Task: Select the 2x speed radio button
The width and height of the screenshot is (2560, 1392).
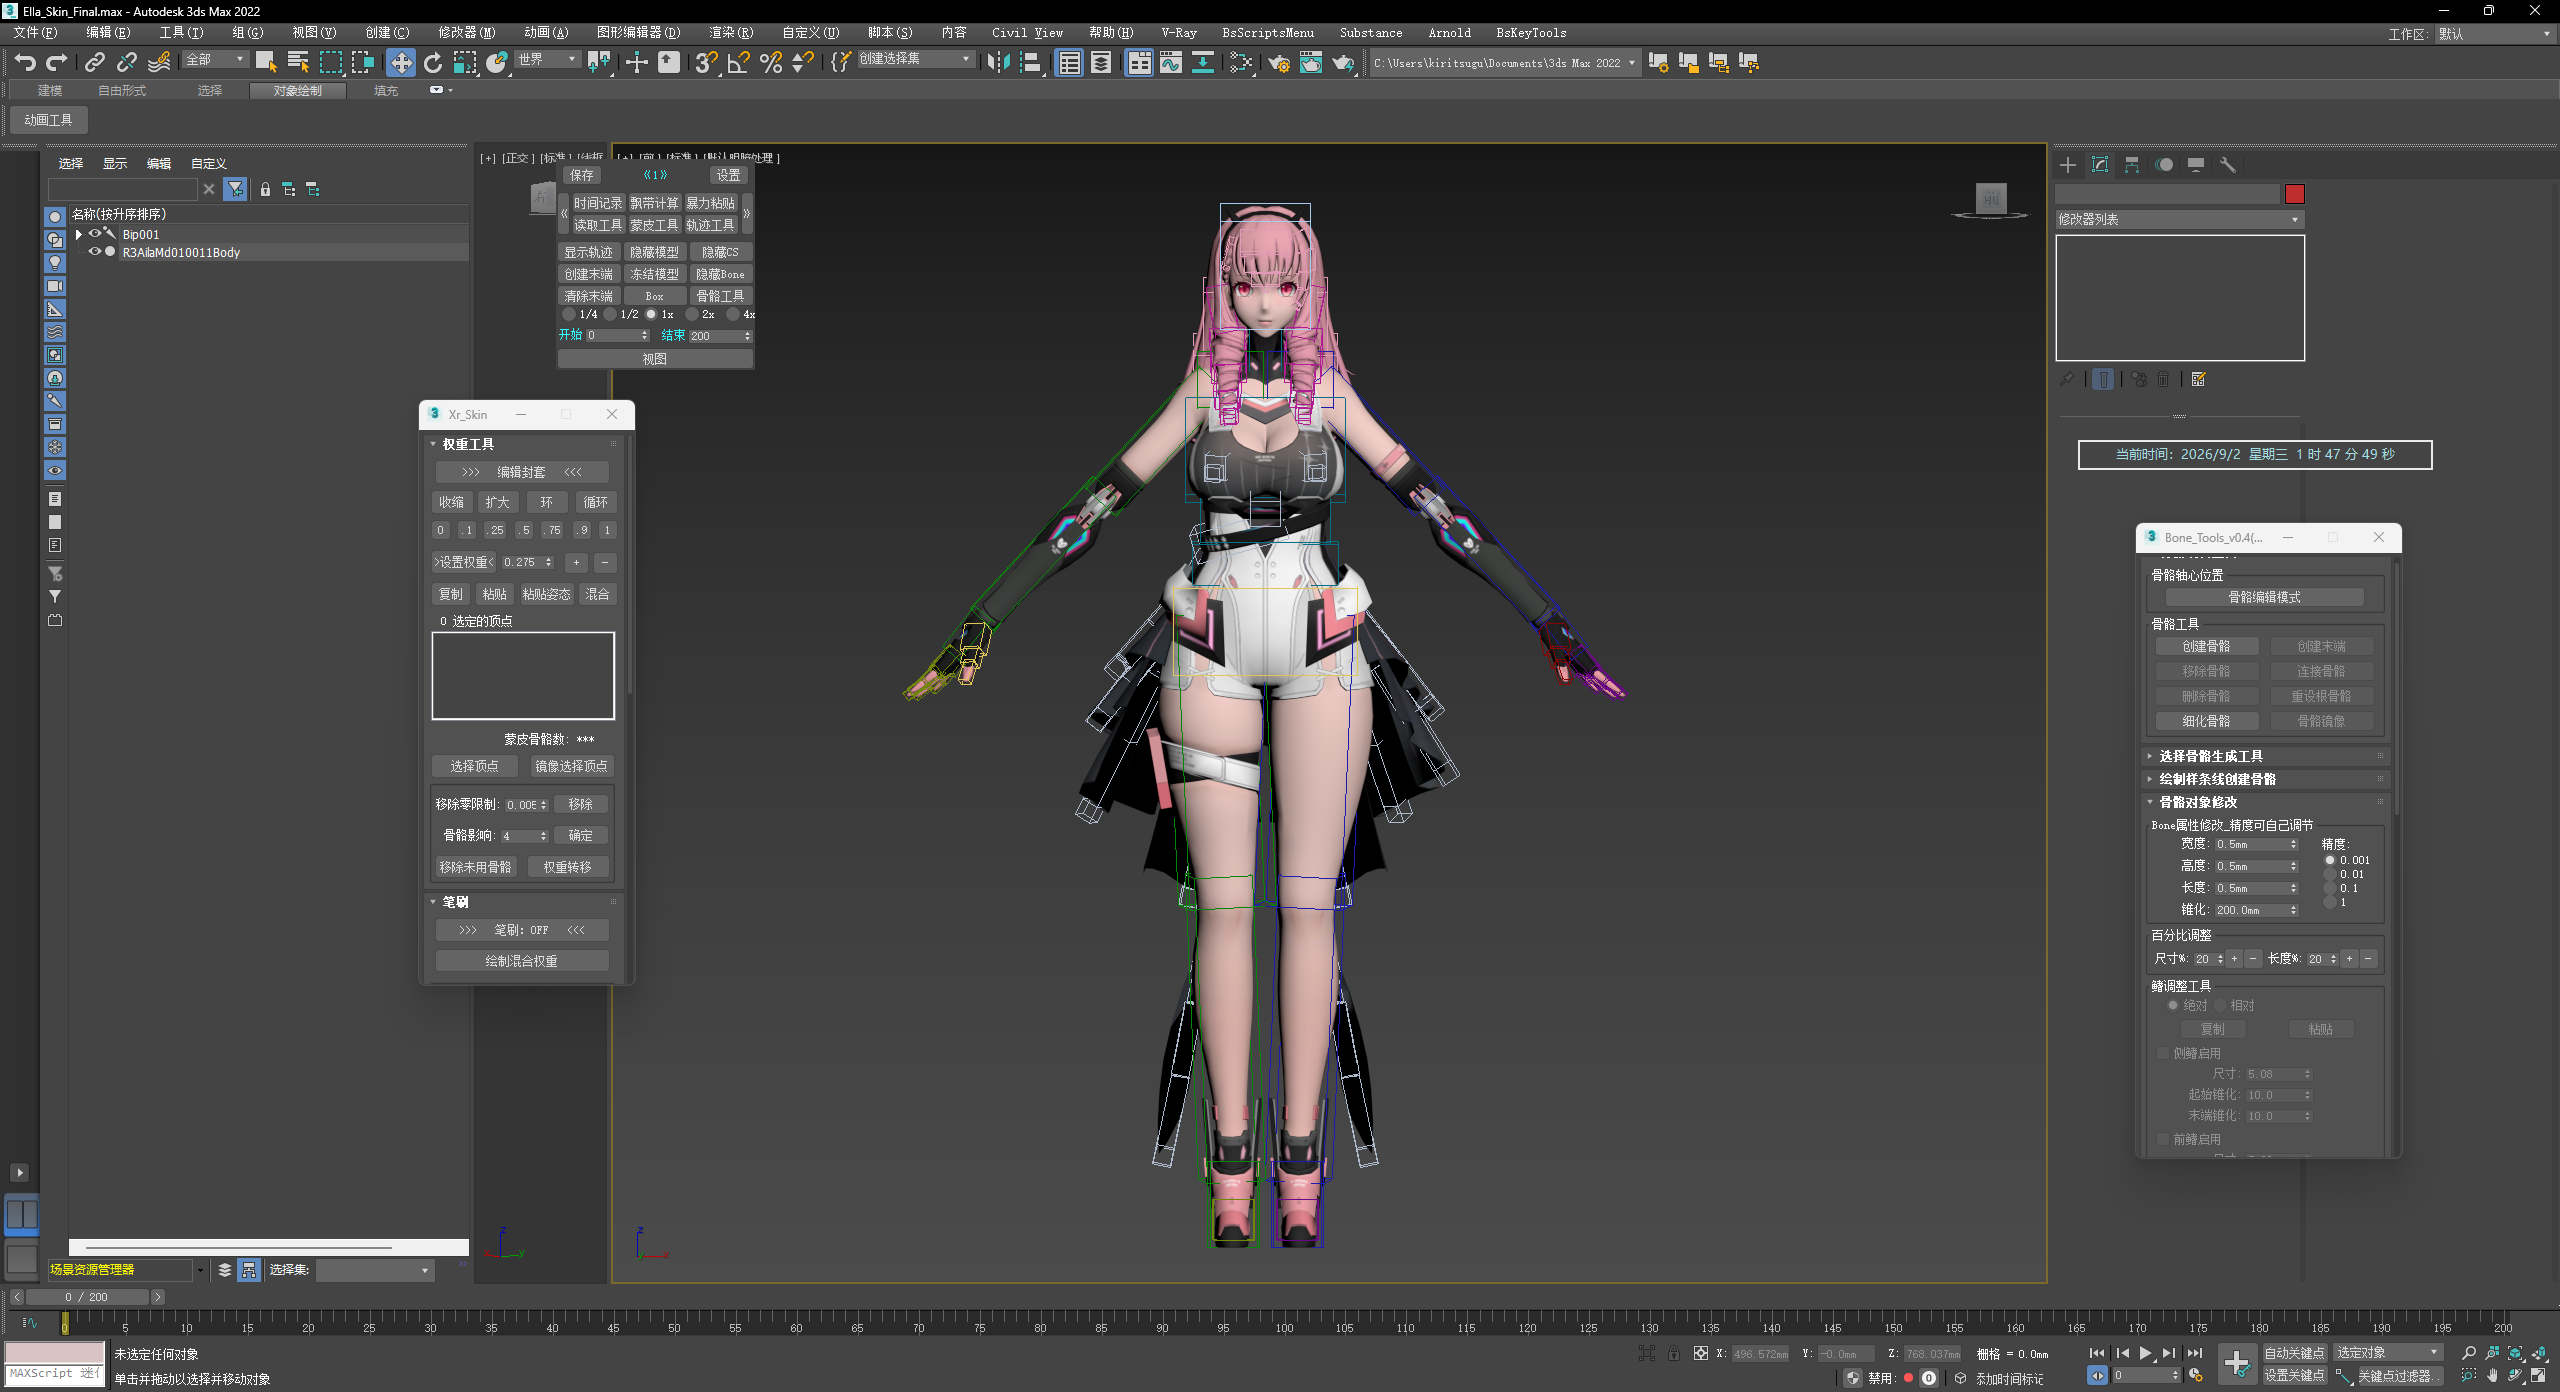Action: click(x=692, y=314)
